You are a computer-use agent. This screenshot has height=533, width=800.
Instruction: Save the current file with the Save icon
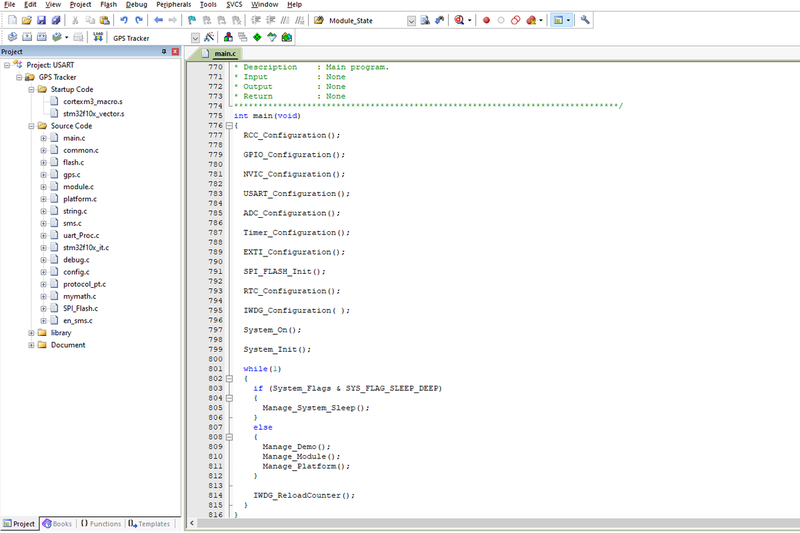(x=41, y=20)
